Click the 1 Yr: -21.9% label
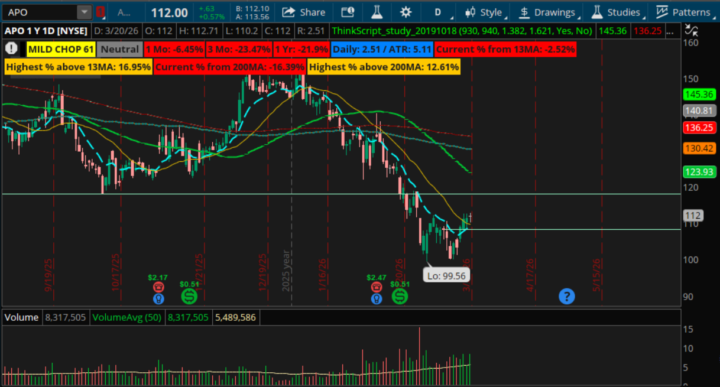This screenshot has width=720, height=387. click(302, 49)
